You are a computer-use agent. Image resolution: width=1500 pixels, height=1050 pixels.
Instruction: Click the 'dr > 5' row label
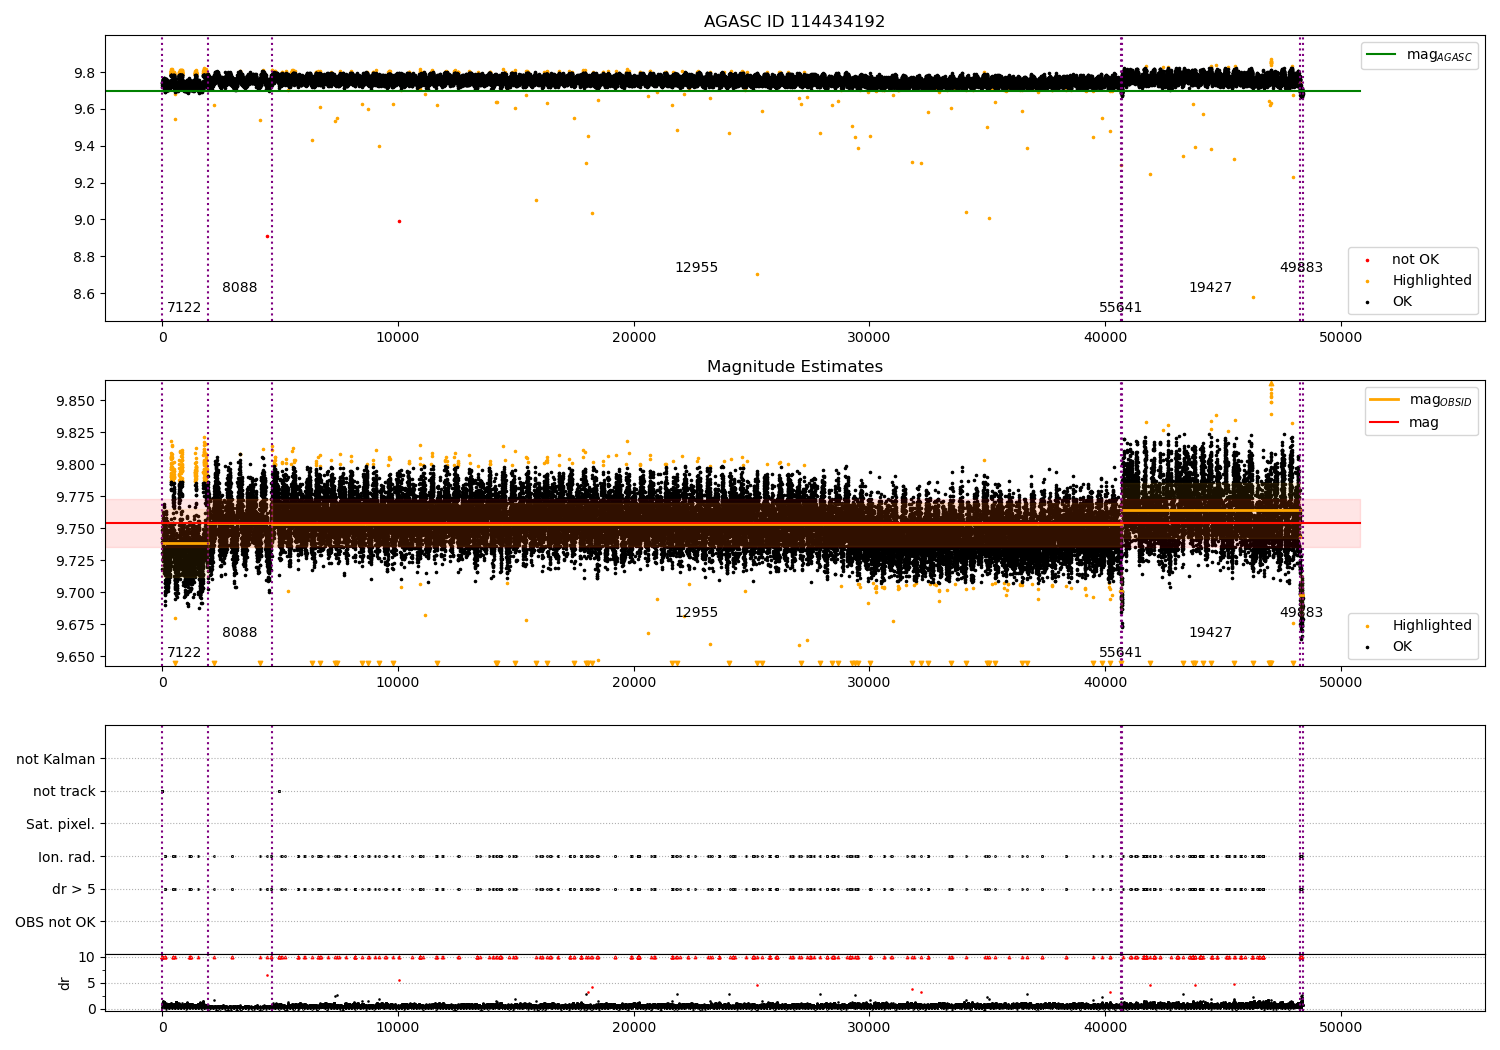click(x=74, y=889)
